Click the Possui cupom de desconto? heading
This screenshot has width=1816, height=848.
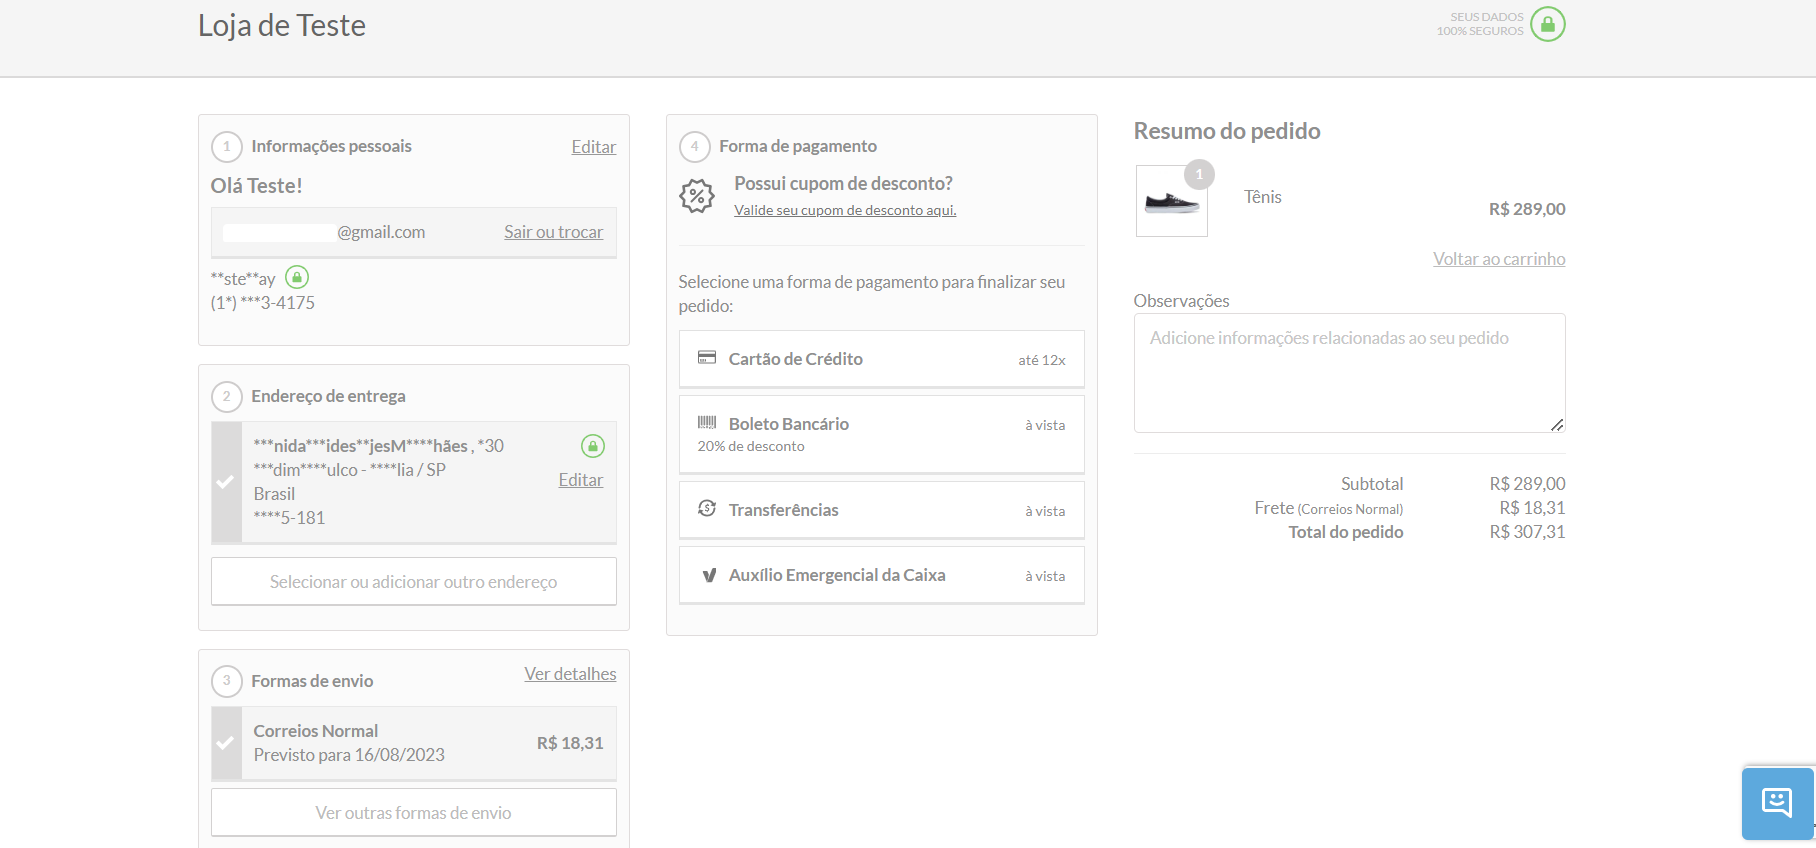(843, 184)
